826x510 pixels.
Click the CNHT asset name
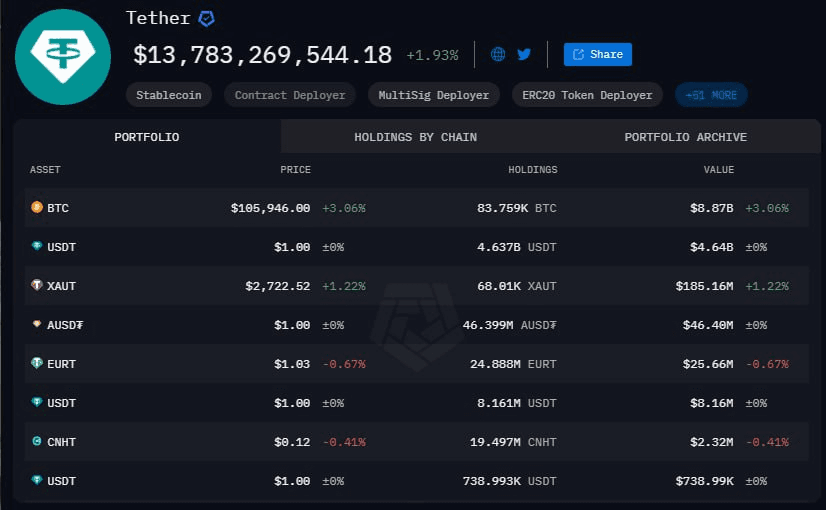click(61, 442)
